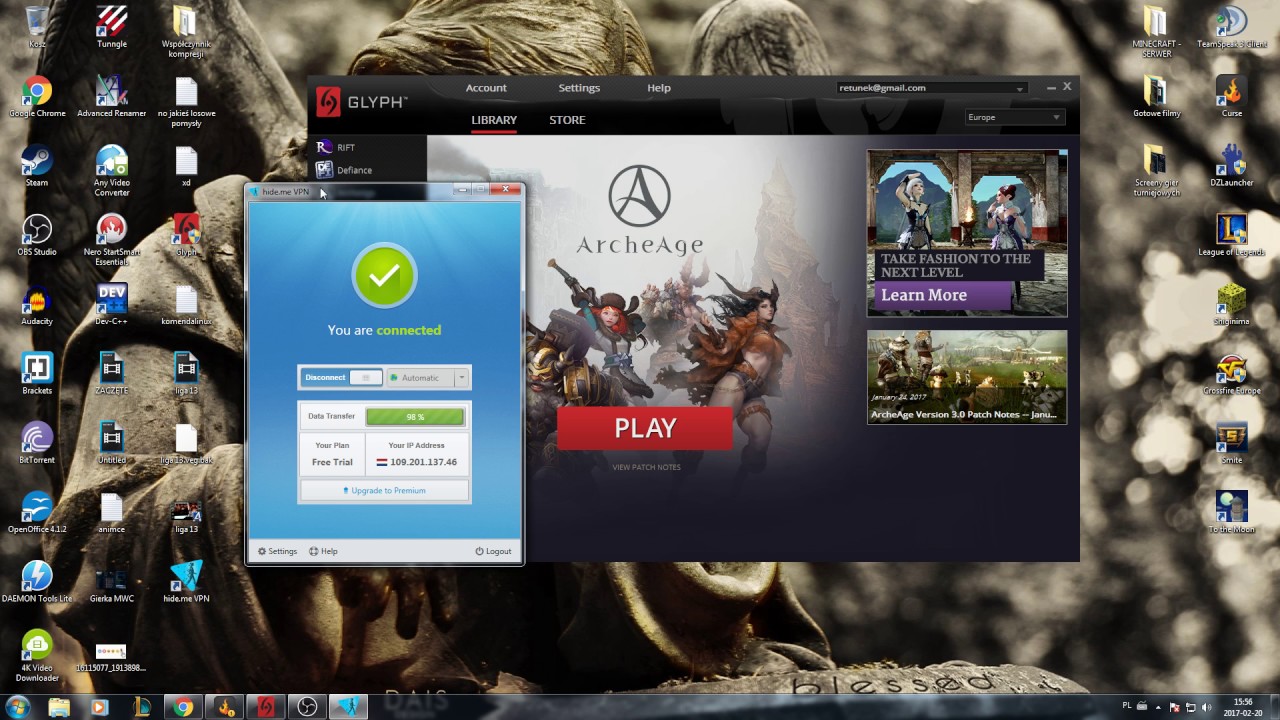Screen dimensions: 1280x720
Task: Open the OpenOffice 4.1.2 shortcut
Action: pos(37,510)
